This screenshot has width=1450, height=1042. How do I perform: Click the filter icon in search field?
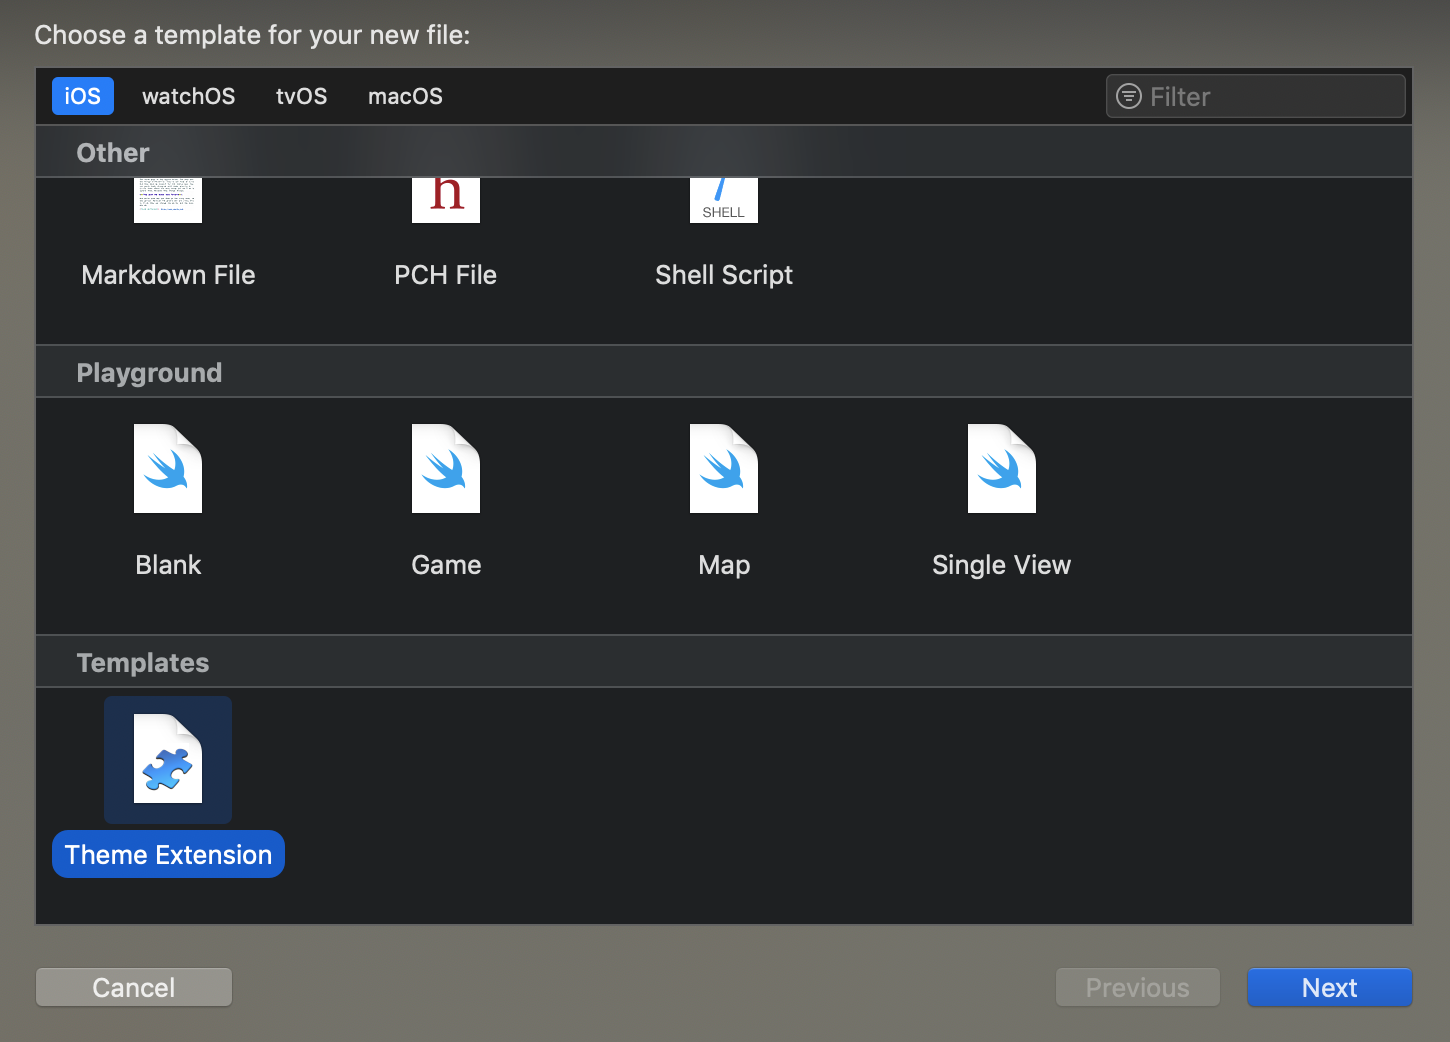[1129, 96]
